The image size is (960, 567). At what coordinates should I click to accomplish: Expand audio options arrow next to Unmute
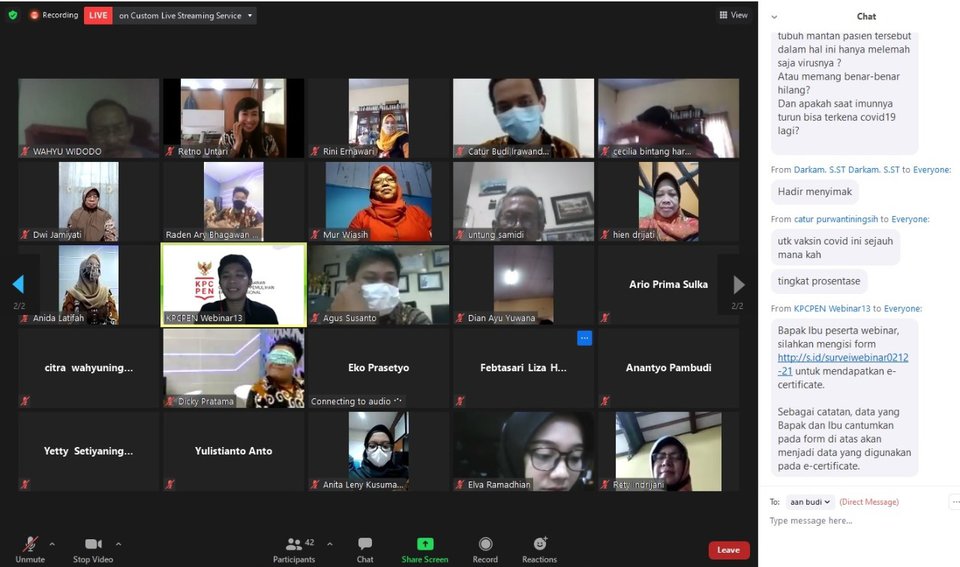click(52, 544)
